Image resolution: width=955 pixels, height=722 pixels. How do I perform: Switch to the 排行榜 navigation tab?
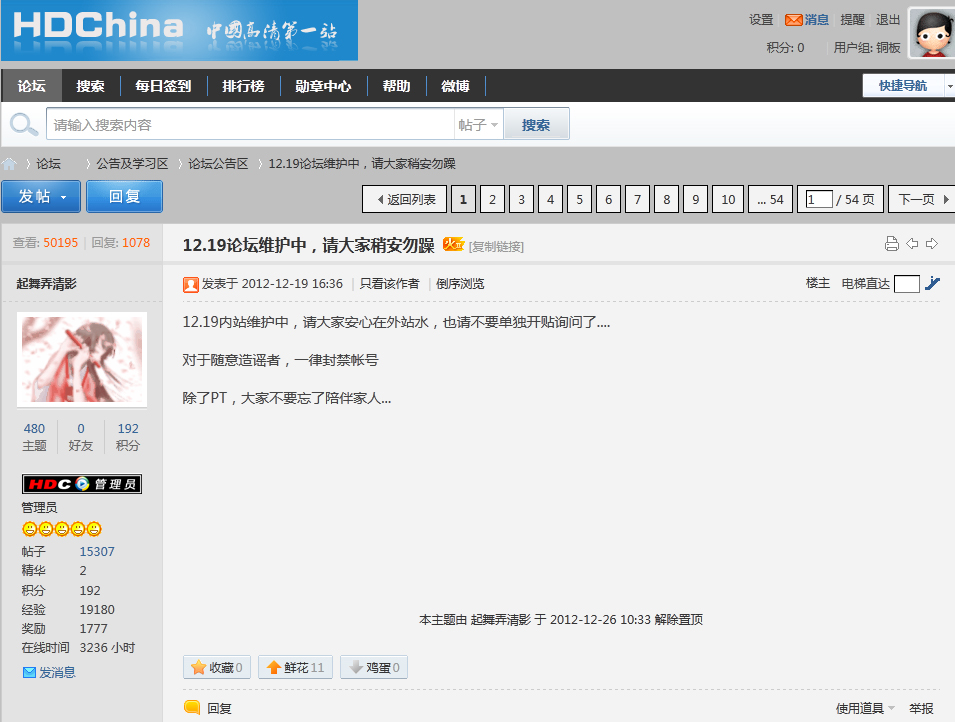click(x=244, y=85)
